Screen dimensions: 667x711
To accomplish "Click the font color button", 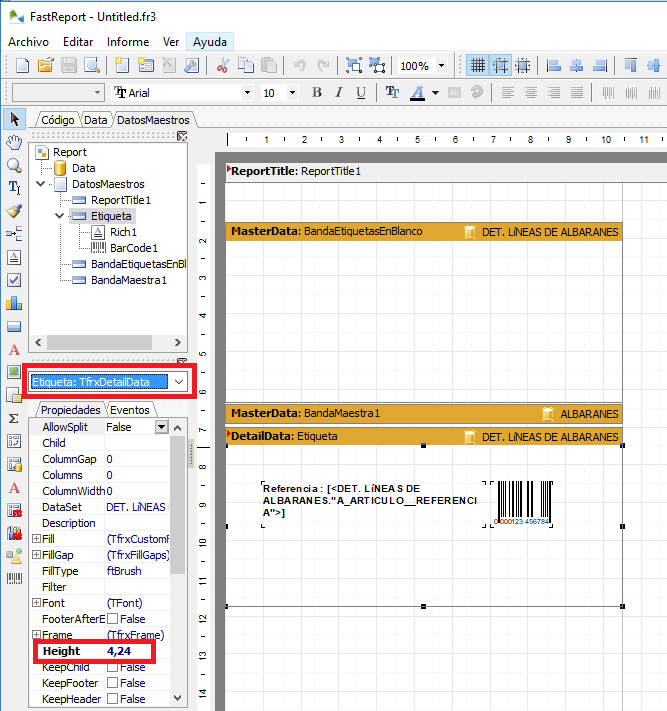I will 417,92.
